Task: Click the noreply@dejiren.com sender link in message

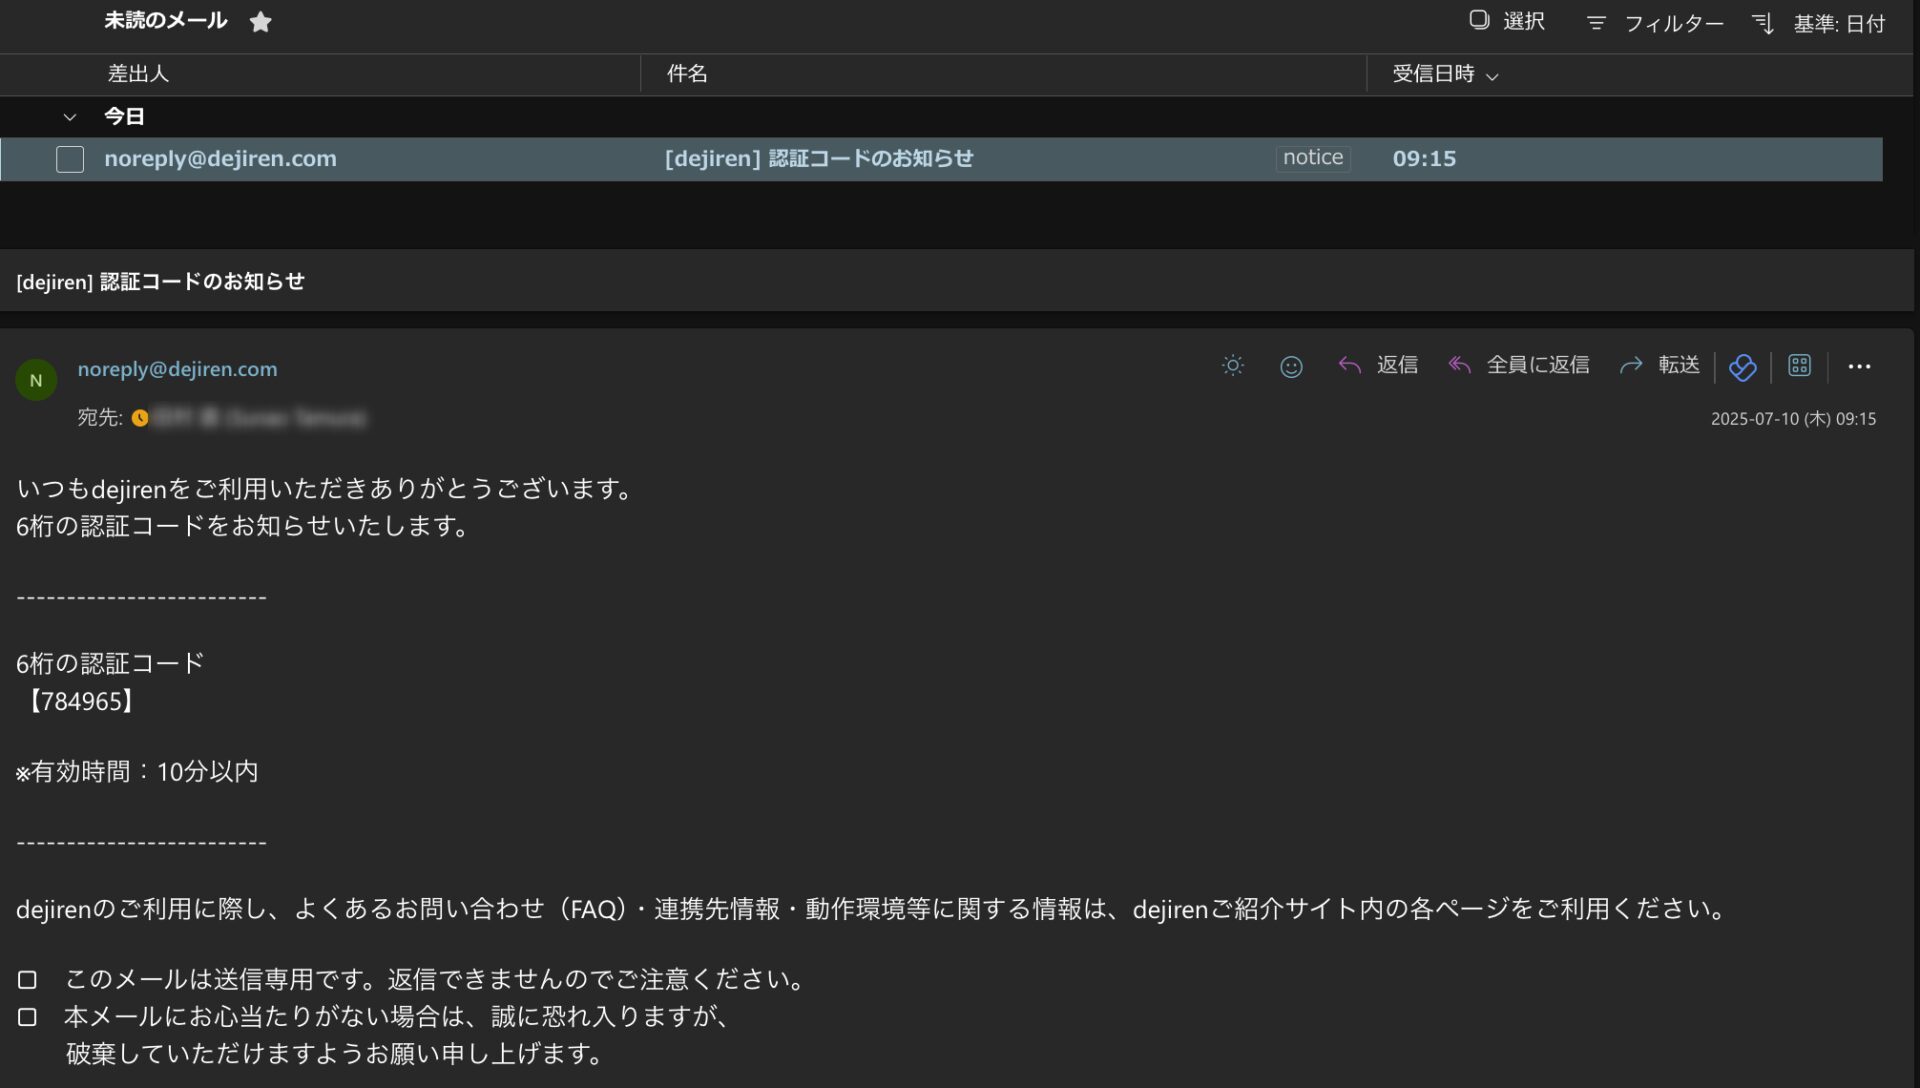Action: coord(177,369)
